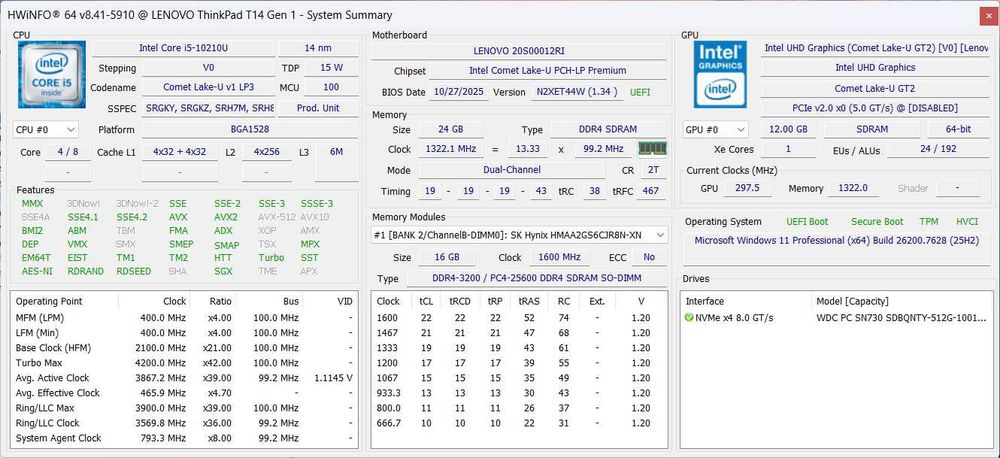The image size is (1000, 458).
Task: Click the 64-bit bus width field
Action: coord(958,129)
